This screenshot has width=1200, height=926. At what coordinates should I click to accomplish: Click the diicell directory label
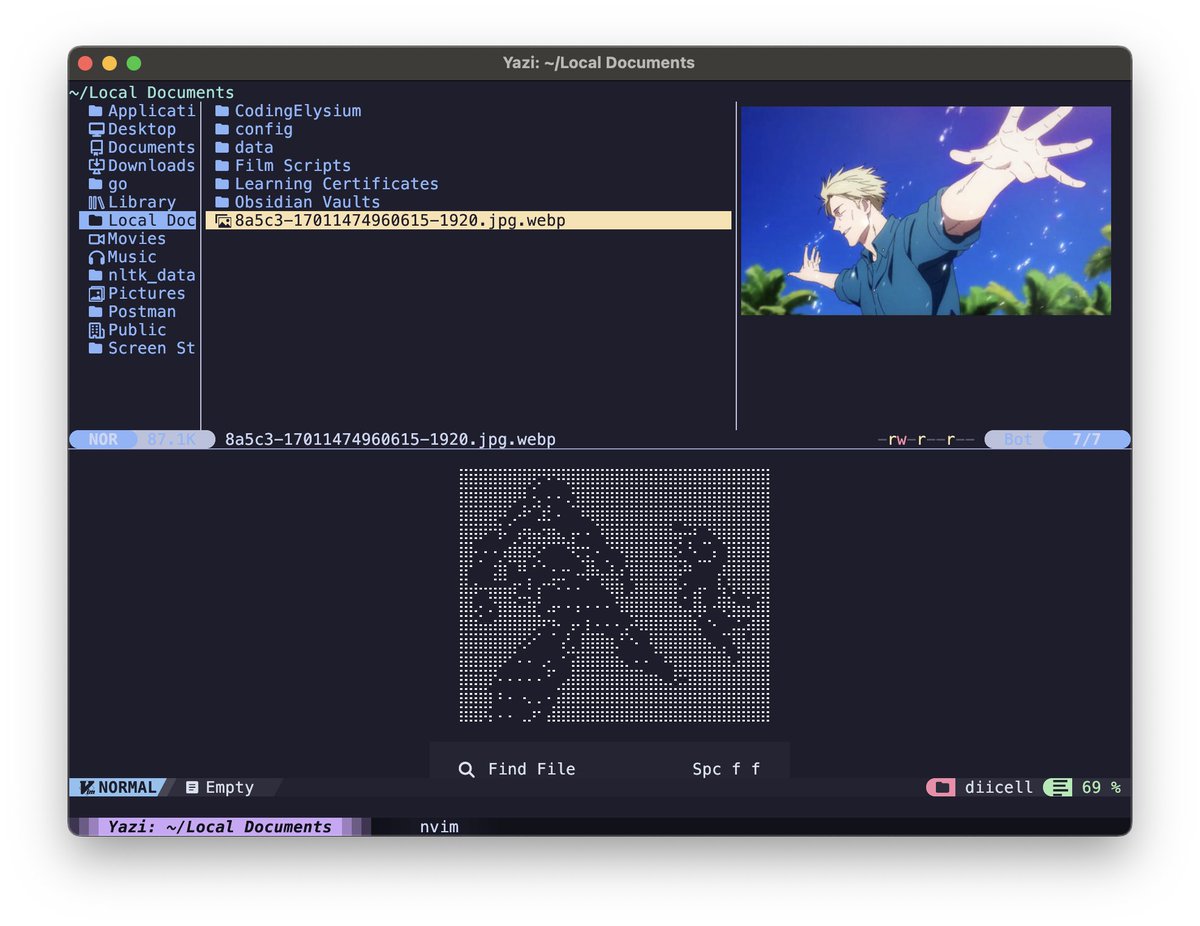coord(999,788)
